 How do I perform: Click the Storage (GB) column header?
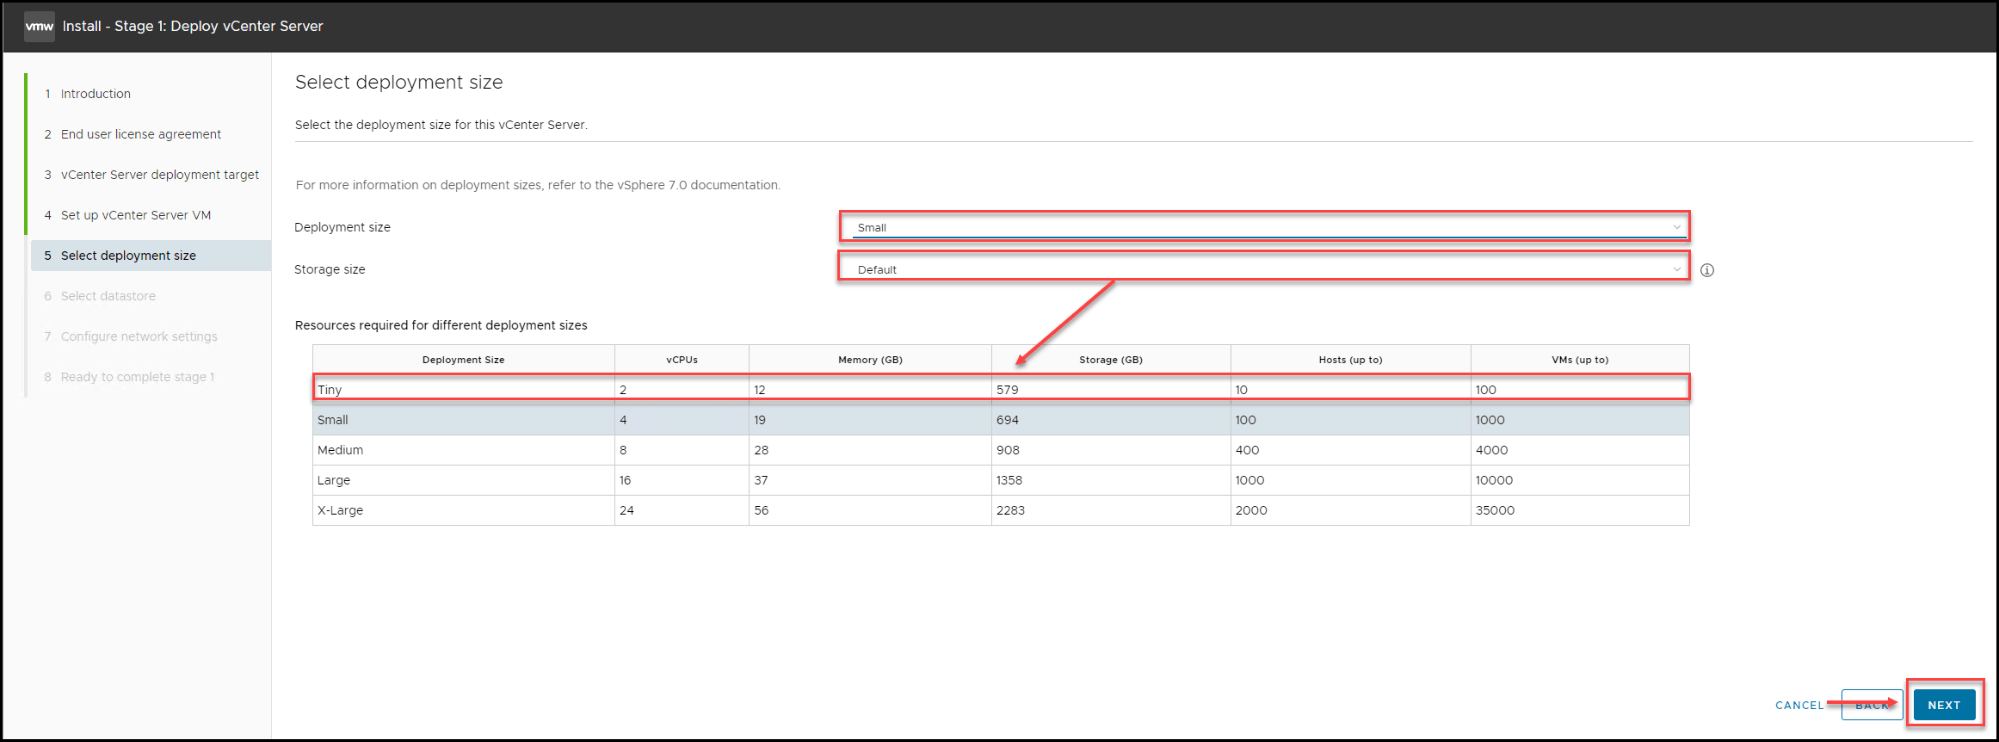1110,360
